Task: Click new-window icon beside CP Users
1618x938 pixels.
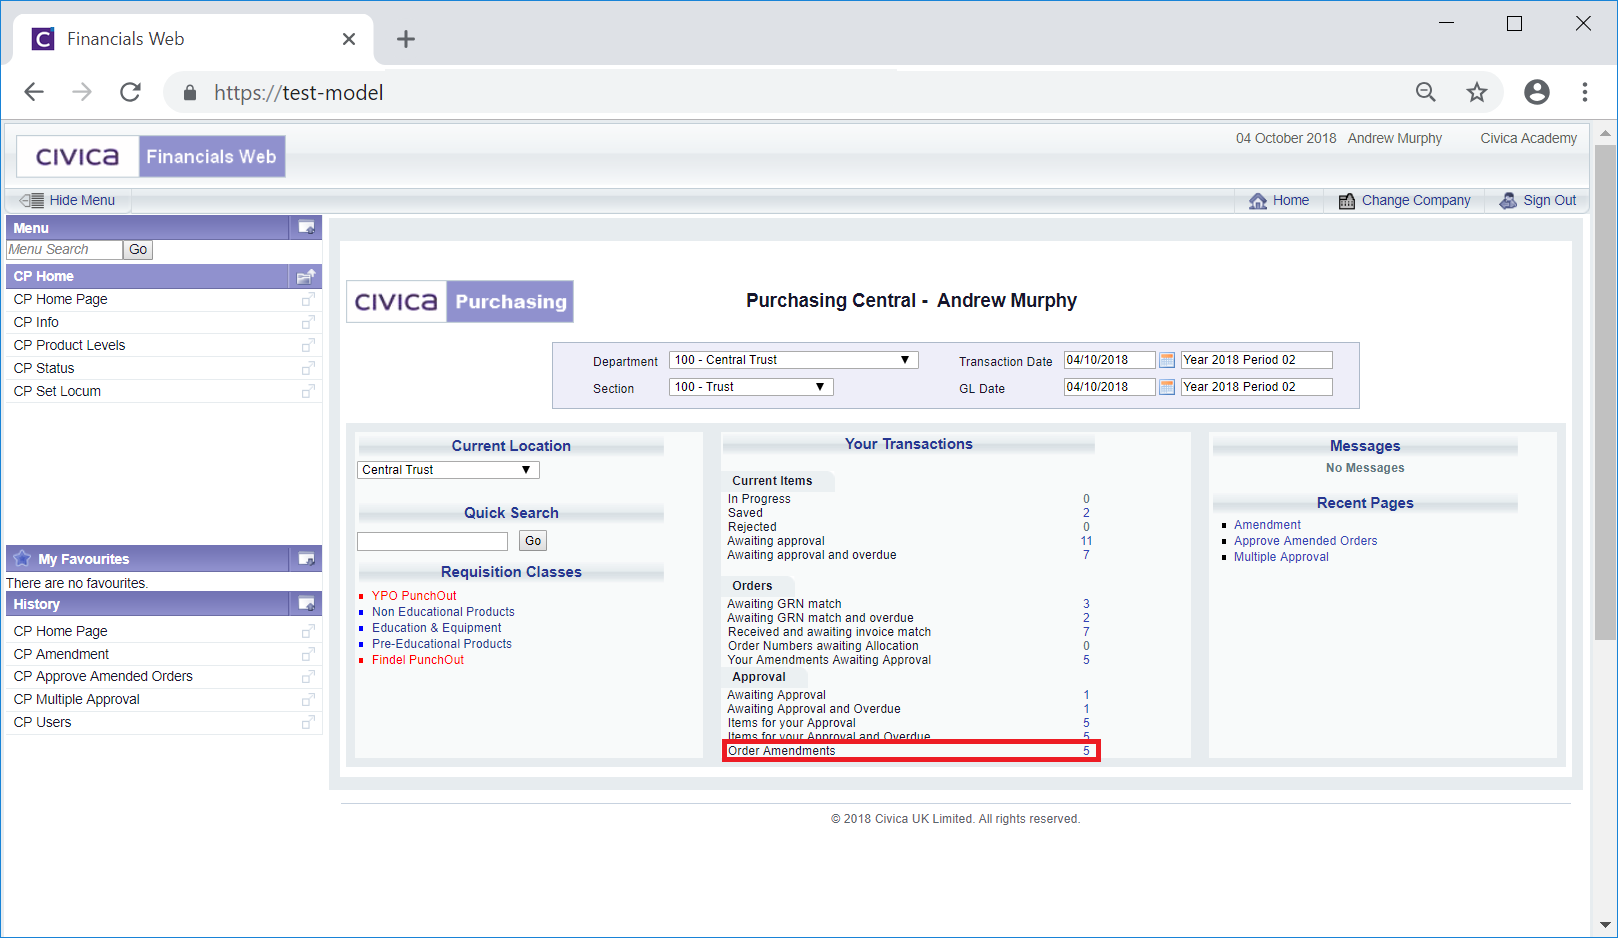Action: (308, 722)
